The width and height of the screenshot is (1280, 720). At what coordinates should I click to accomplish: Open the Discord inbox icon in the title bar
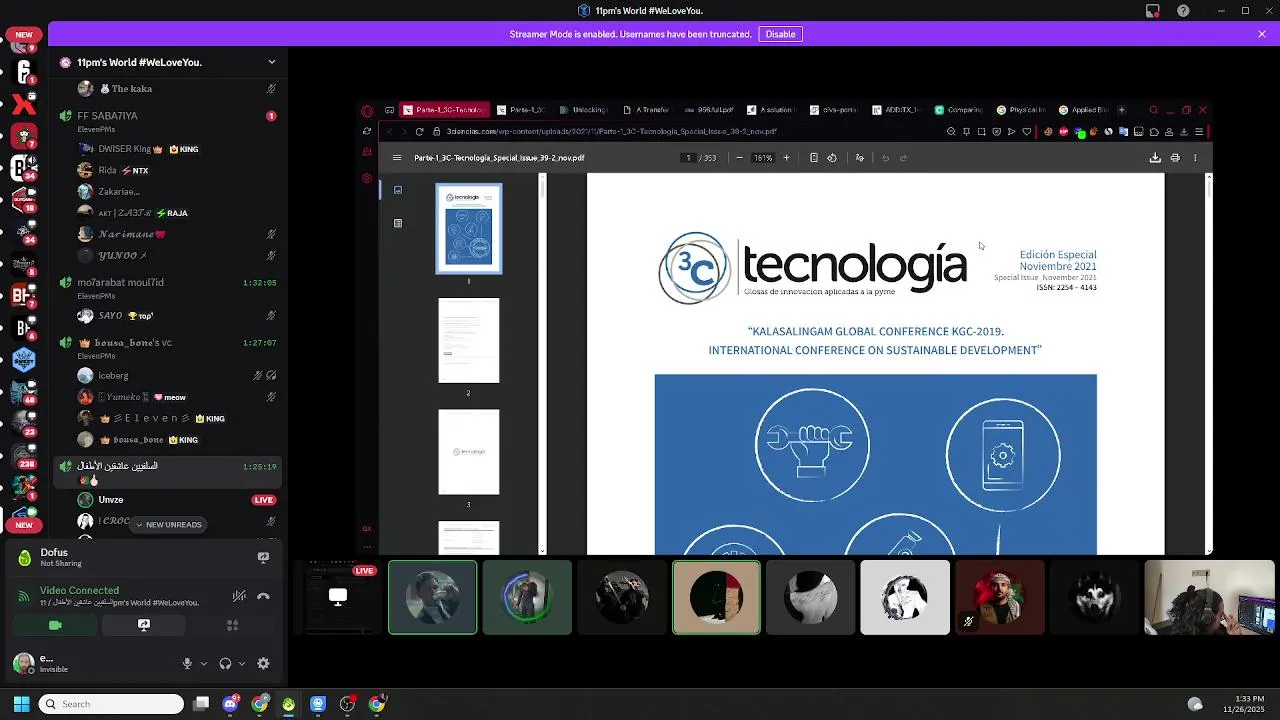[1152, 11]
